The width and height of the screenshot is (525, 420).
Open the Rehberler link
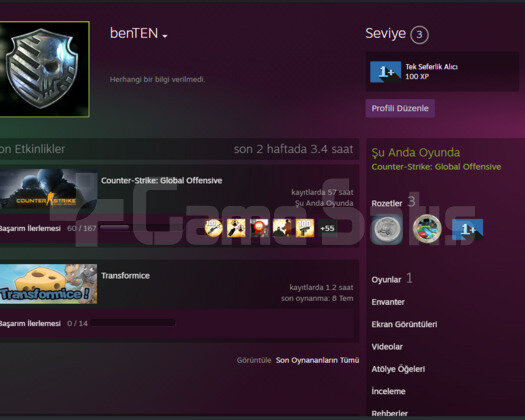pos(389,413)
